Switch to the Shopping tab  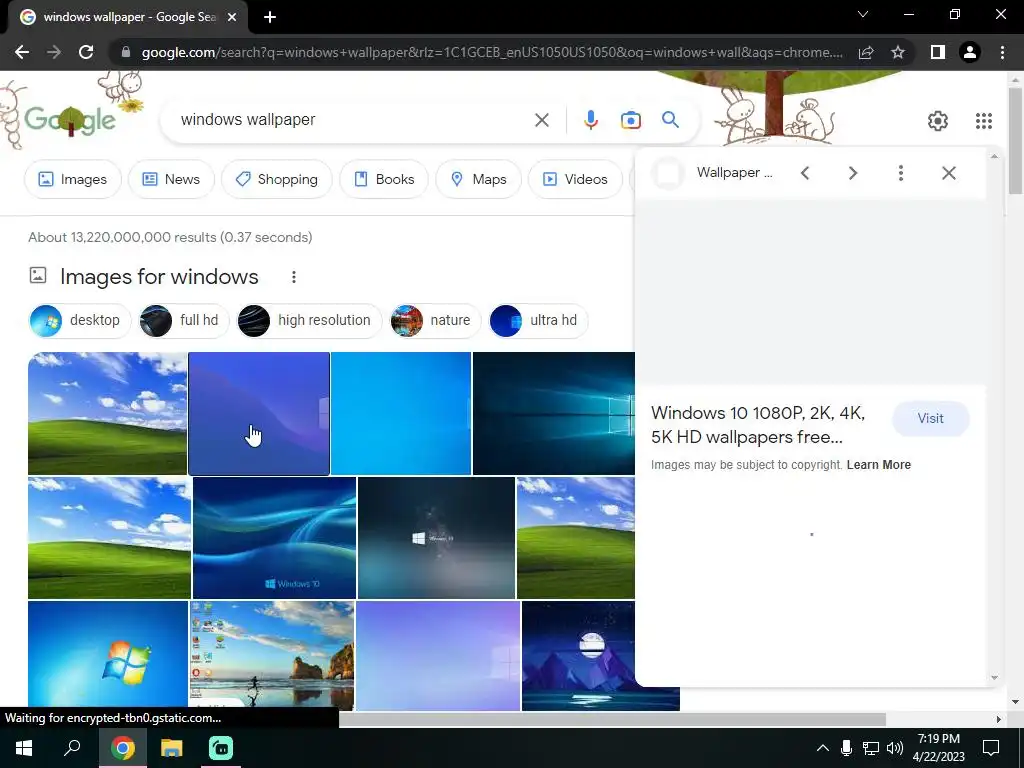point(277,179)
